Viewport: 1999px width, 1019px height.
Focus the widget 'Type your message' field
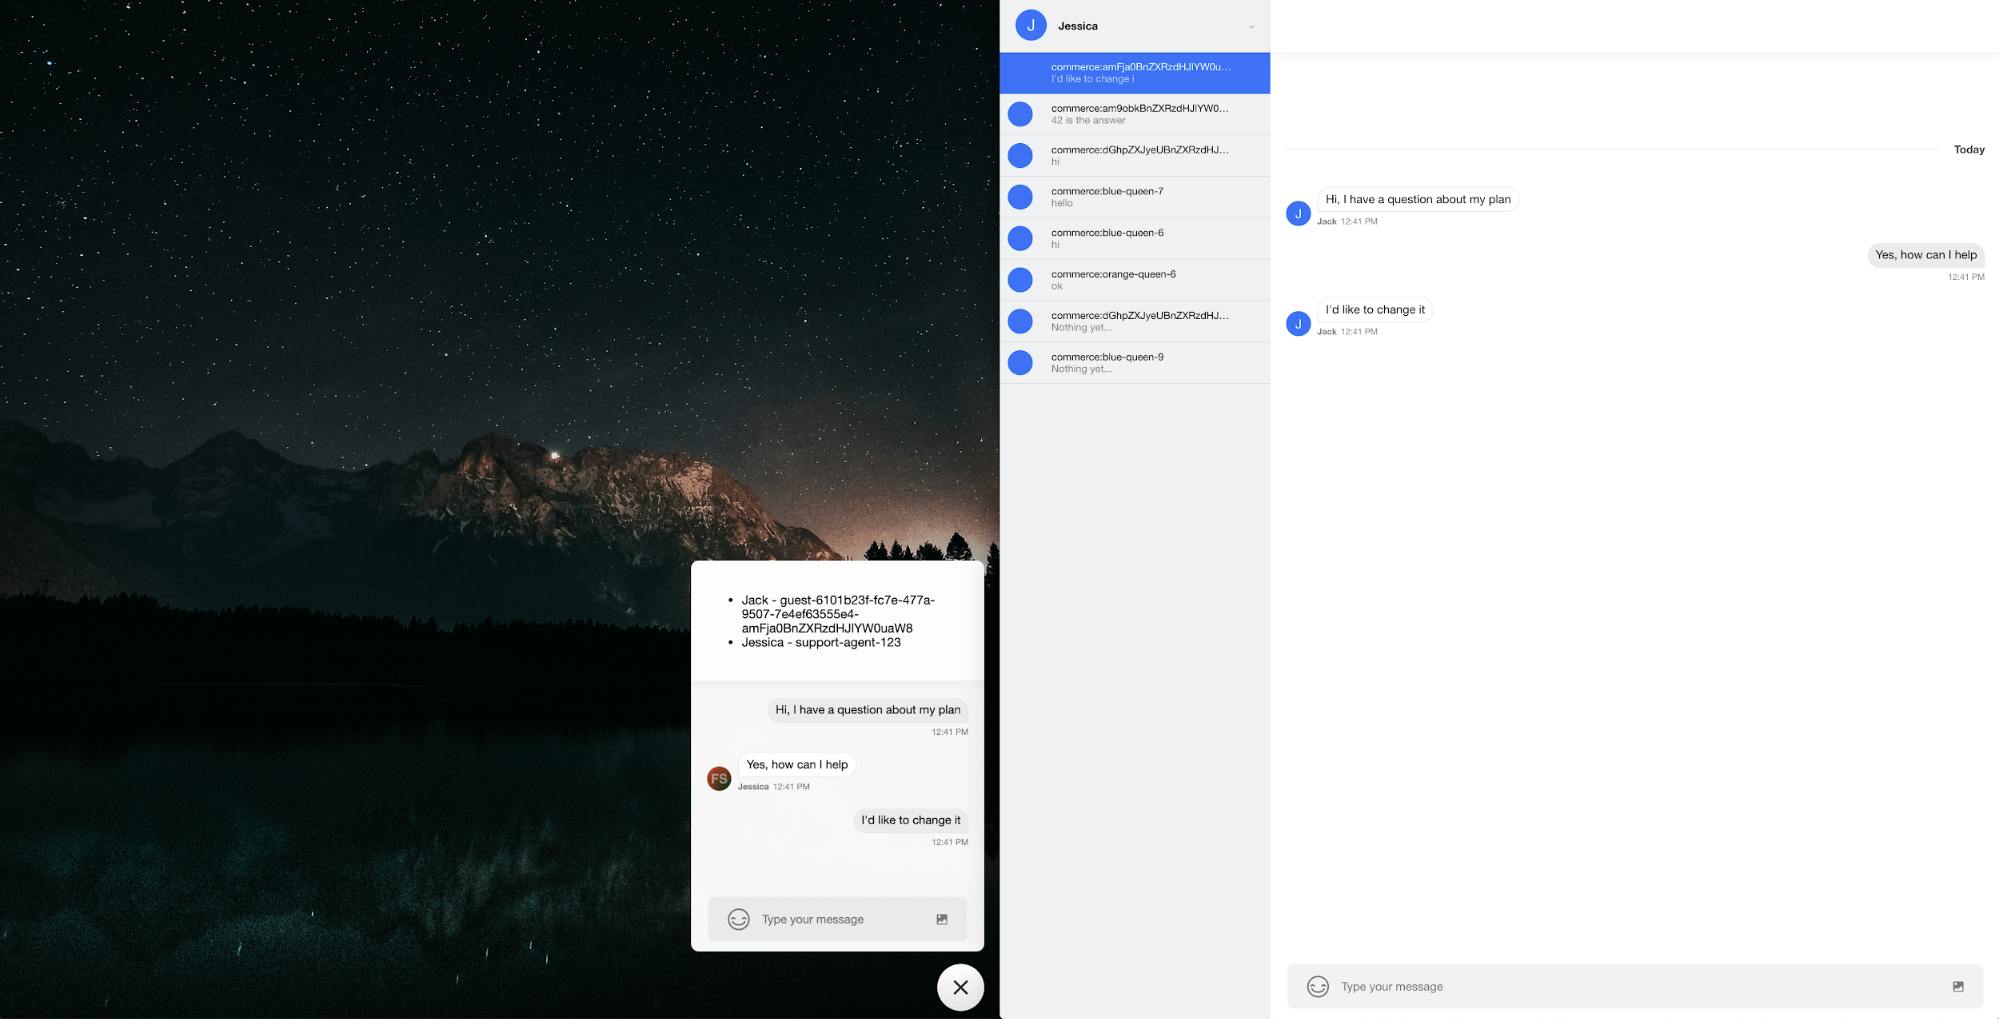click(x=840, y=919)
